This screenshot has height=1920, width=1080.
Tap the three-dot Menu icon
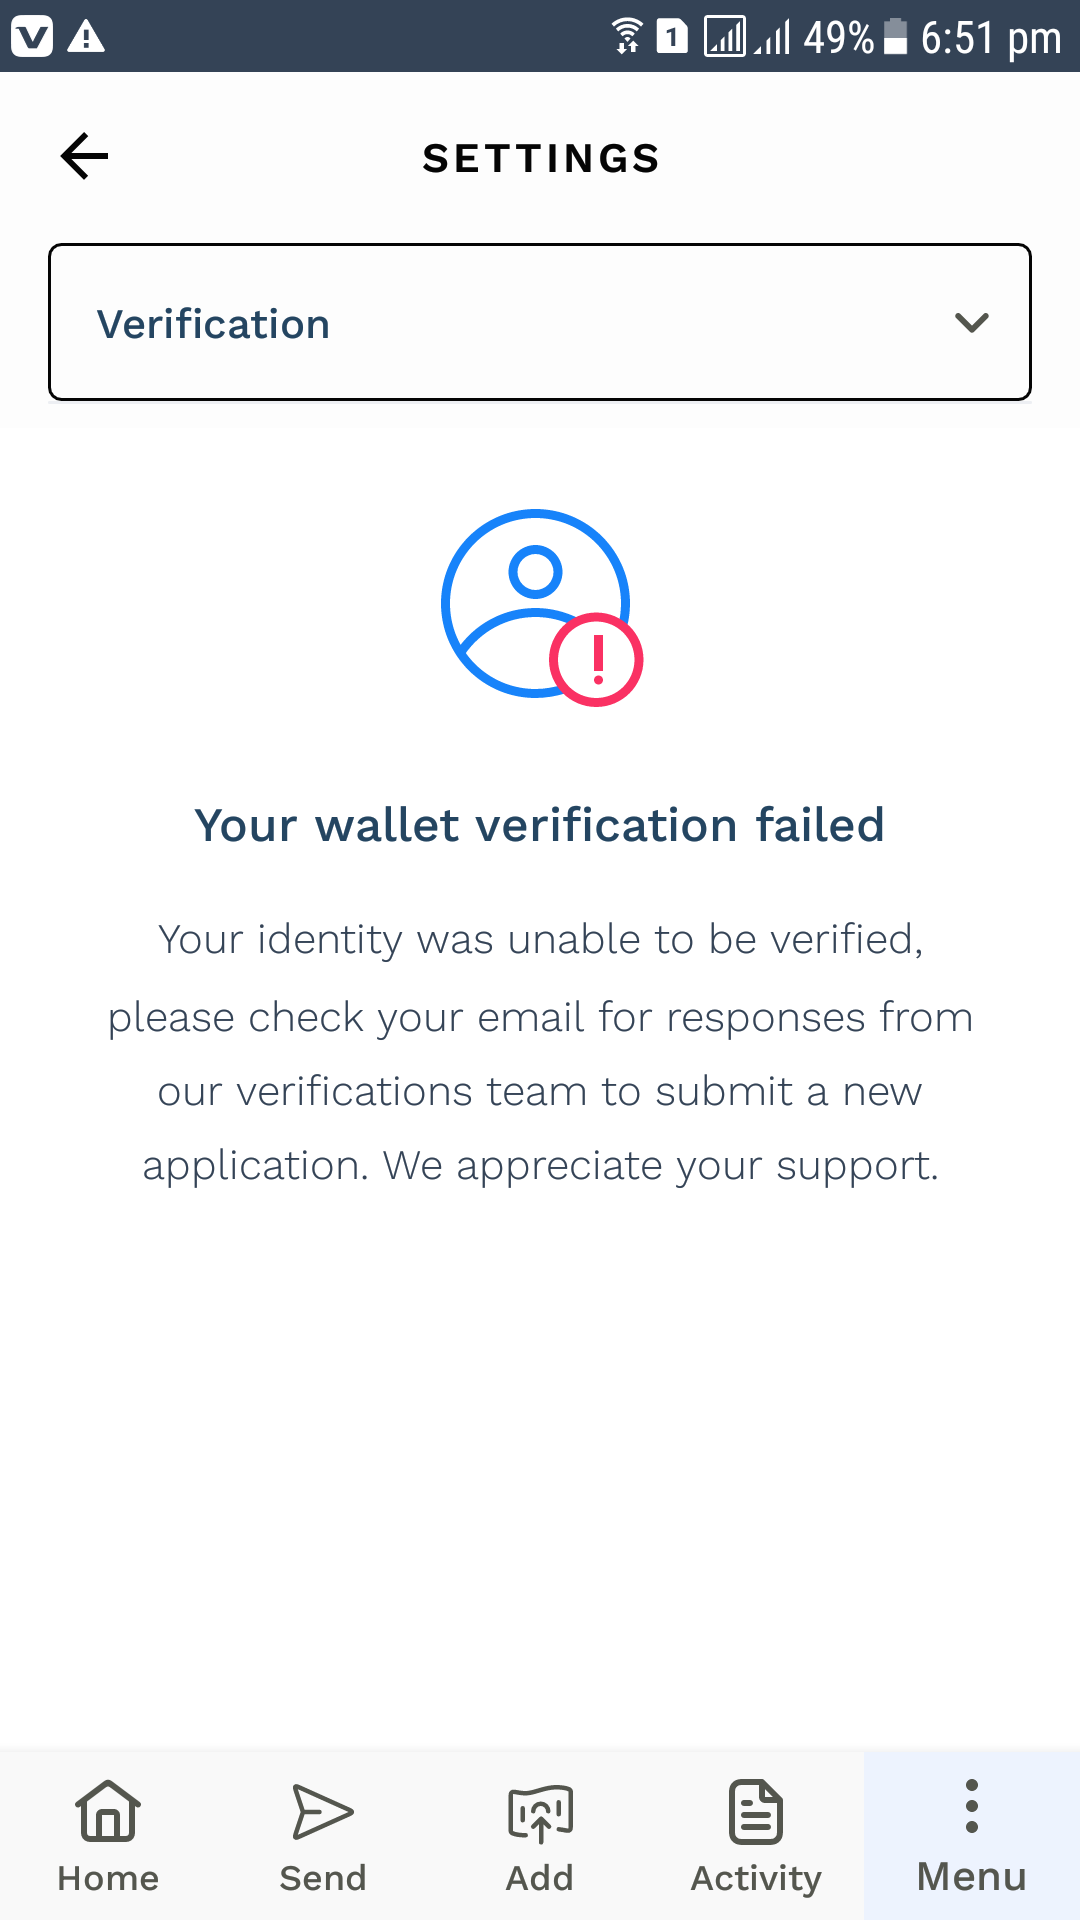tap(972, 1806)
